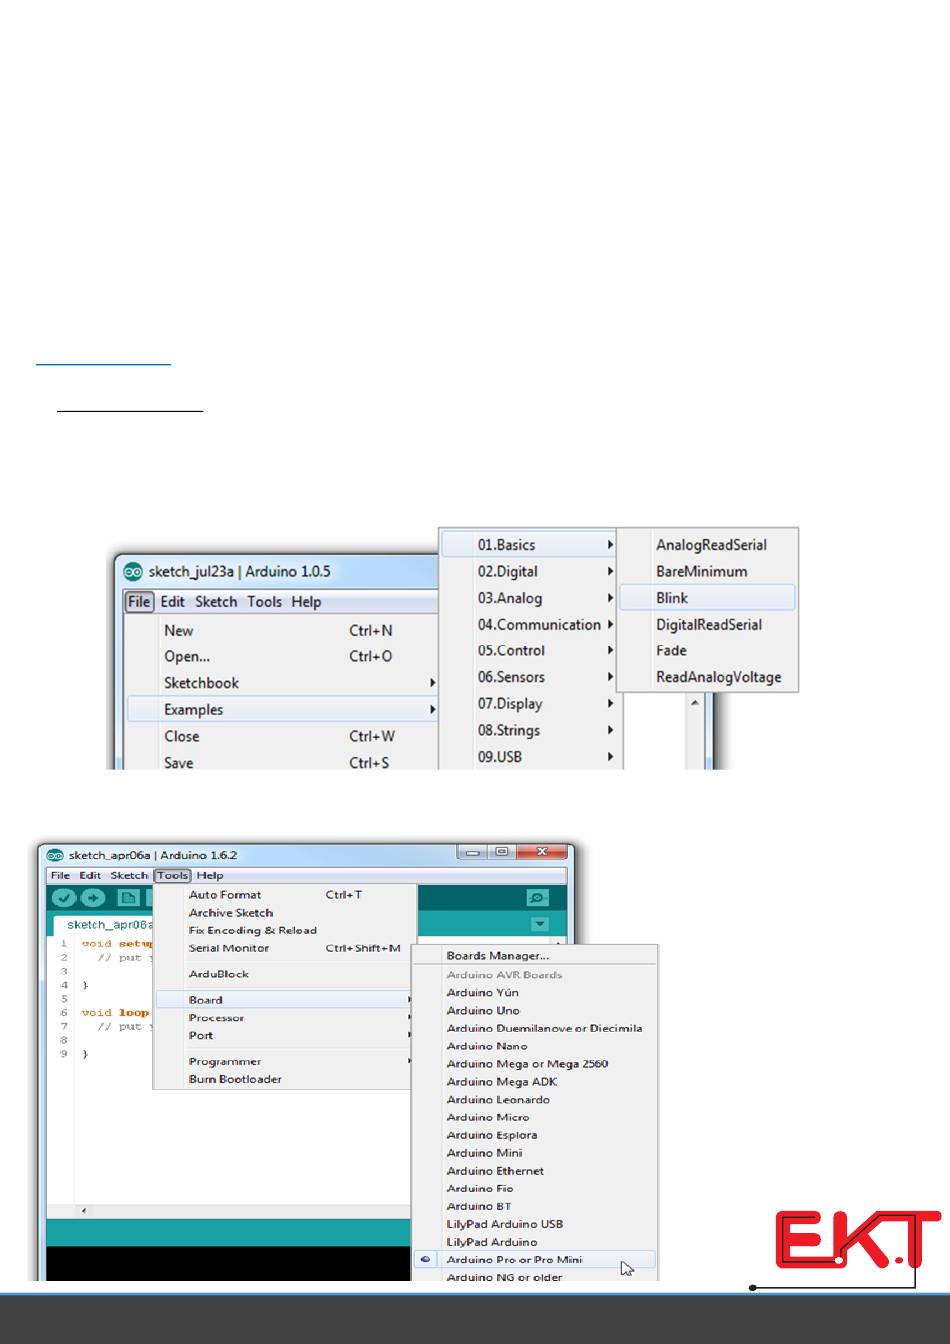
Task: Select Arduino Nano as the board
Action: click(x=487, y=1046)
